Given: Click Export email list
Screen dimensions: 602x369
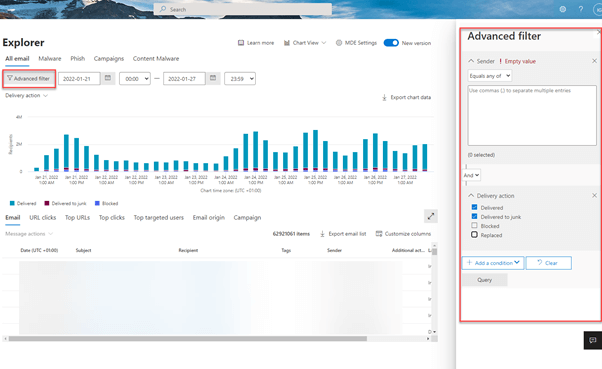Looking at the screenshot, I should (x=343, y=234).
